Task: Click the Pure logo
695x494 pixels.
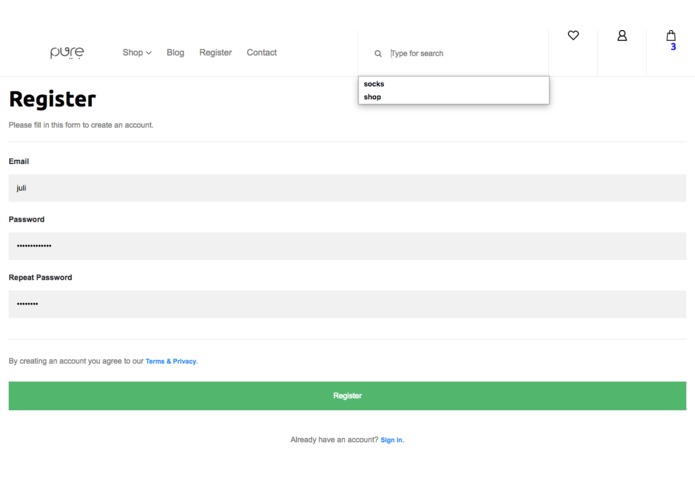Action: click(x=67, y=52)
